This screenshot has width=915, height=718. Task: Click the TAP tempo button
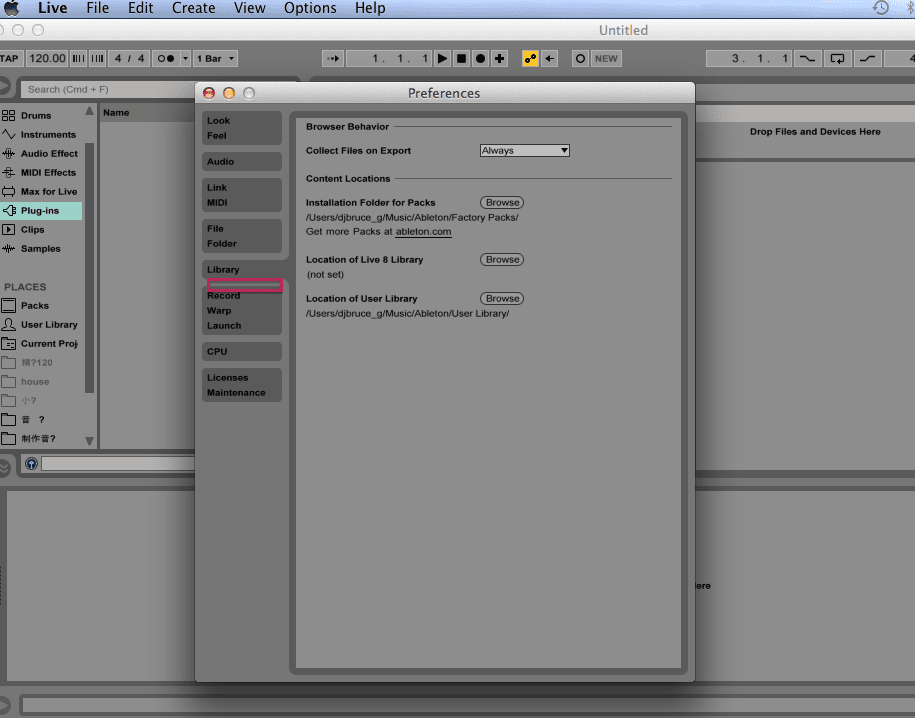[x=10, y=58]
